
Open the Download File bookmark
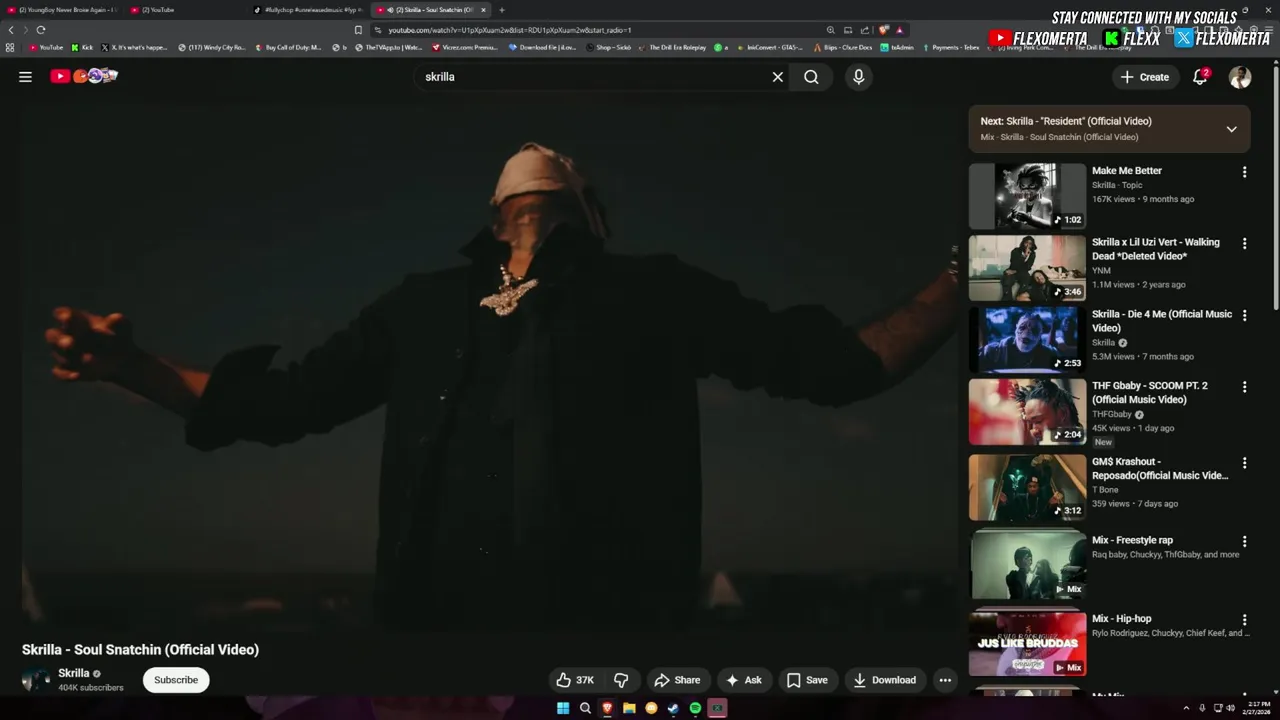click(543, 47)
